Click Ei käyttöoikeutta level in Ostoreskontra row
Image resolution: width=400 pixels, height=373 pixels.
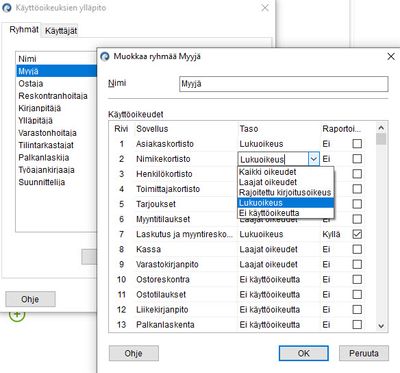point(270,279)
